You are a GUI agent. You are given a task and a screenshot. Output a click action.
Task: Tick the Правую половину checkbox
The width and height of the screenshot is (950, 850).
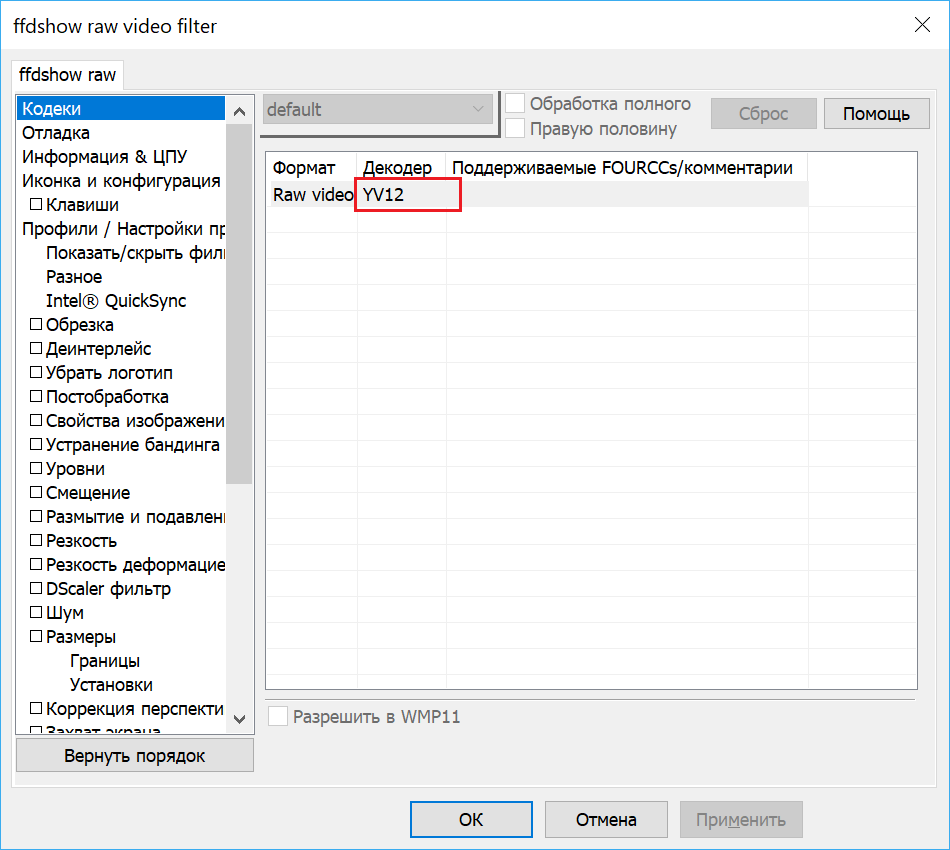(x=516, y=128)
